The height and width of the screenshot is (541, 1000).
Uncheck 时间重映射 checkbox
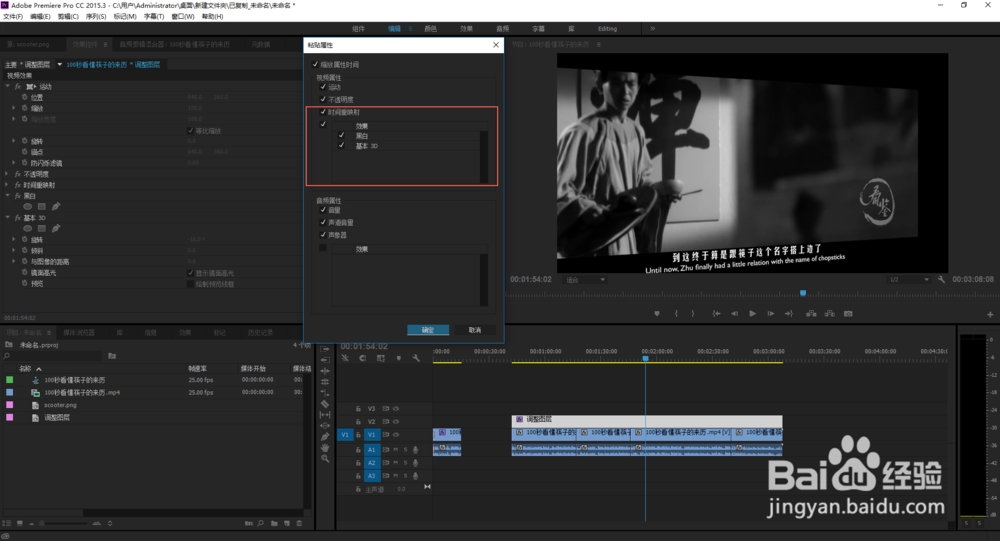point(323,112)
